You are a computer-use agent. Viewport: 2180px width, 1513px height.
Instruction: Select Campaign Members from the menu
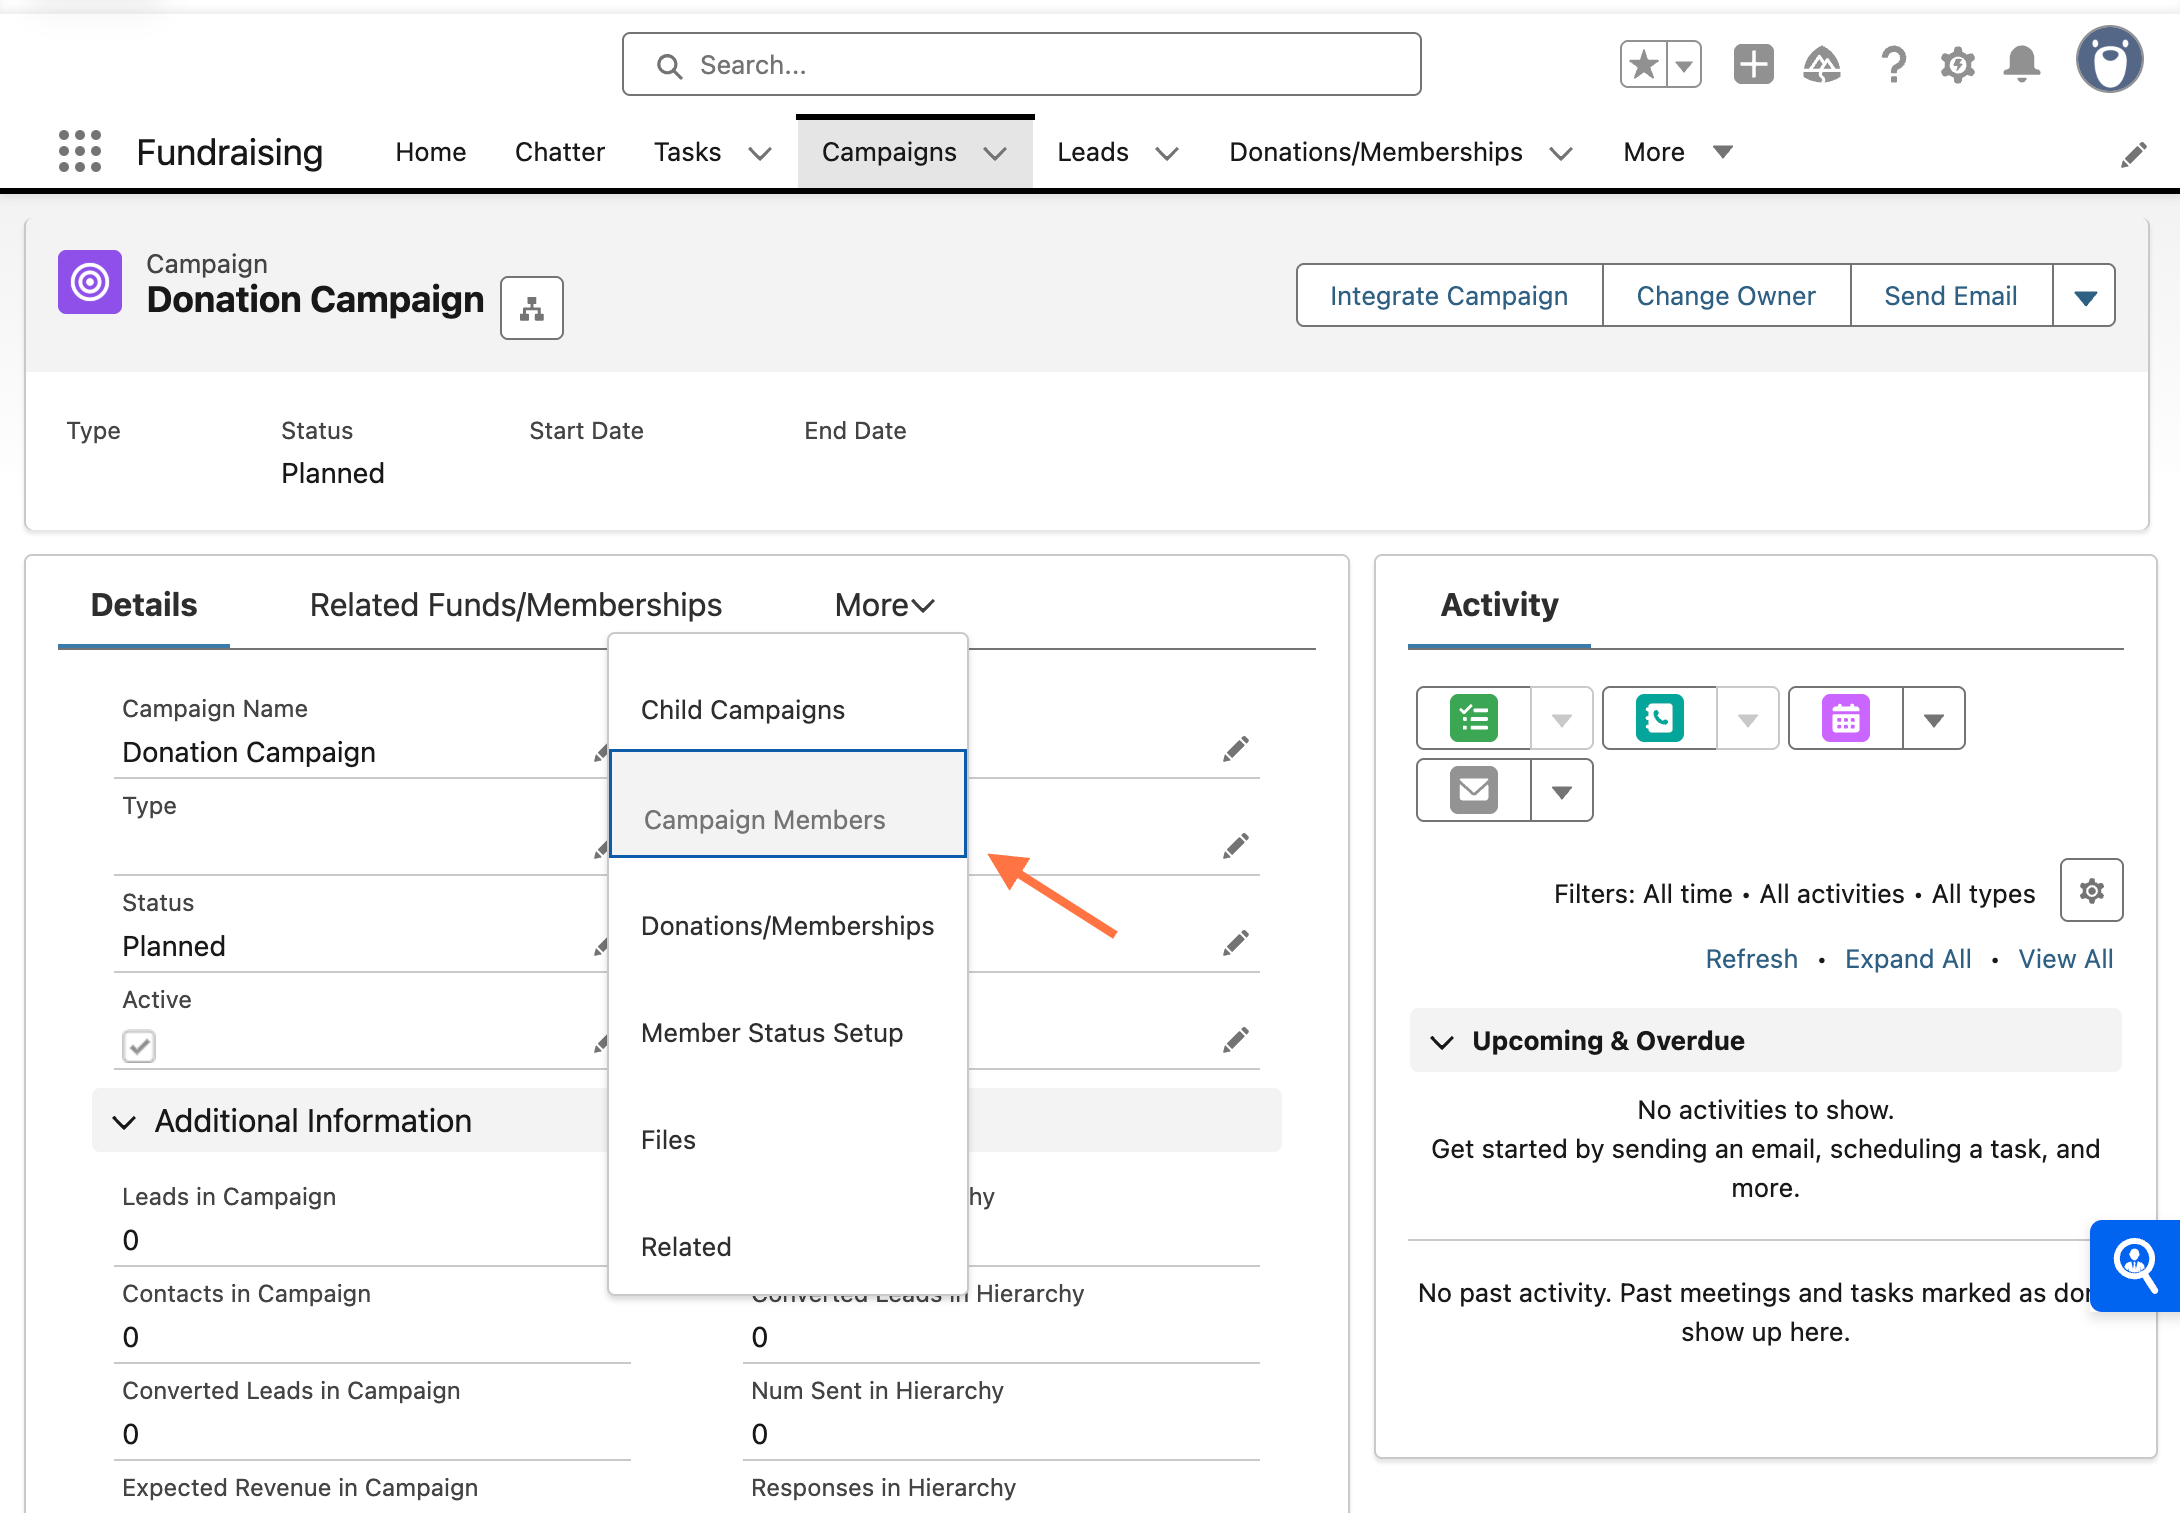click(x=788, y=804)
